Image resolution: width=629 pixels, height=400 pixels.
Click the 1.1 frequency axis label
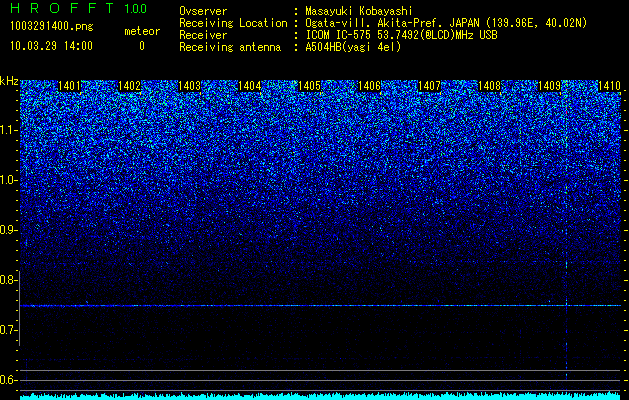click(9, 130)
